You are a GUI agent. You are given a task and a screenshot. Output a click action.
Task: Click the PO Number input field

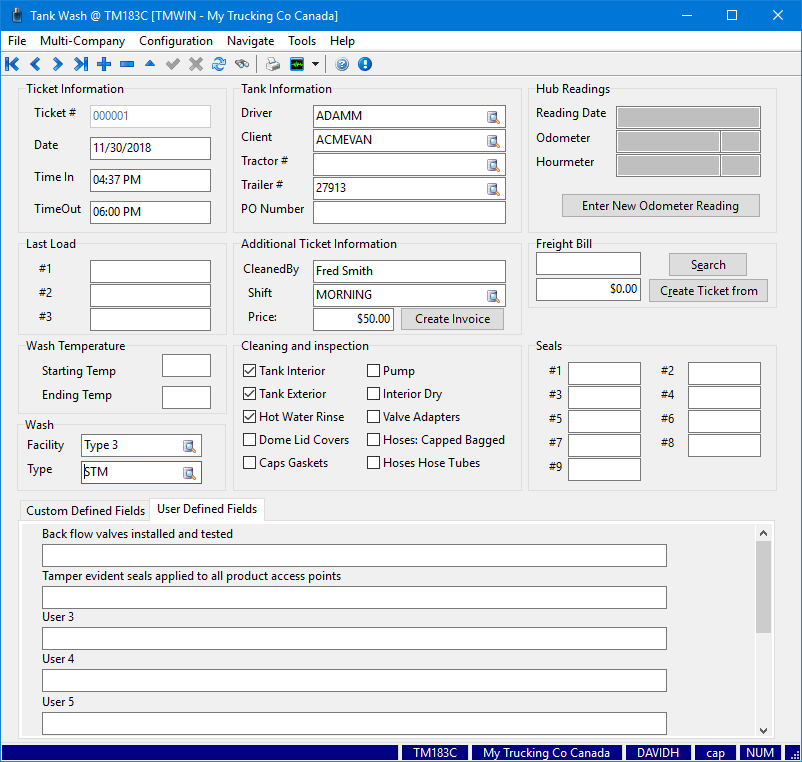click(409, 213)
